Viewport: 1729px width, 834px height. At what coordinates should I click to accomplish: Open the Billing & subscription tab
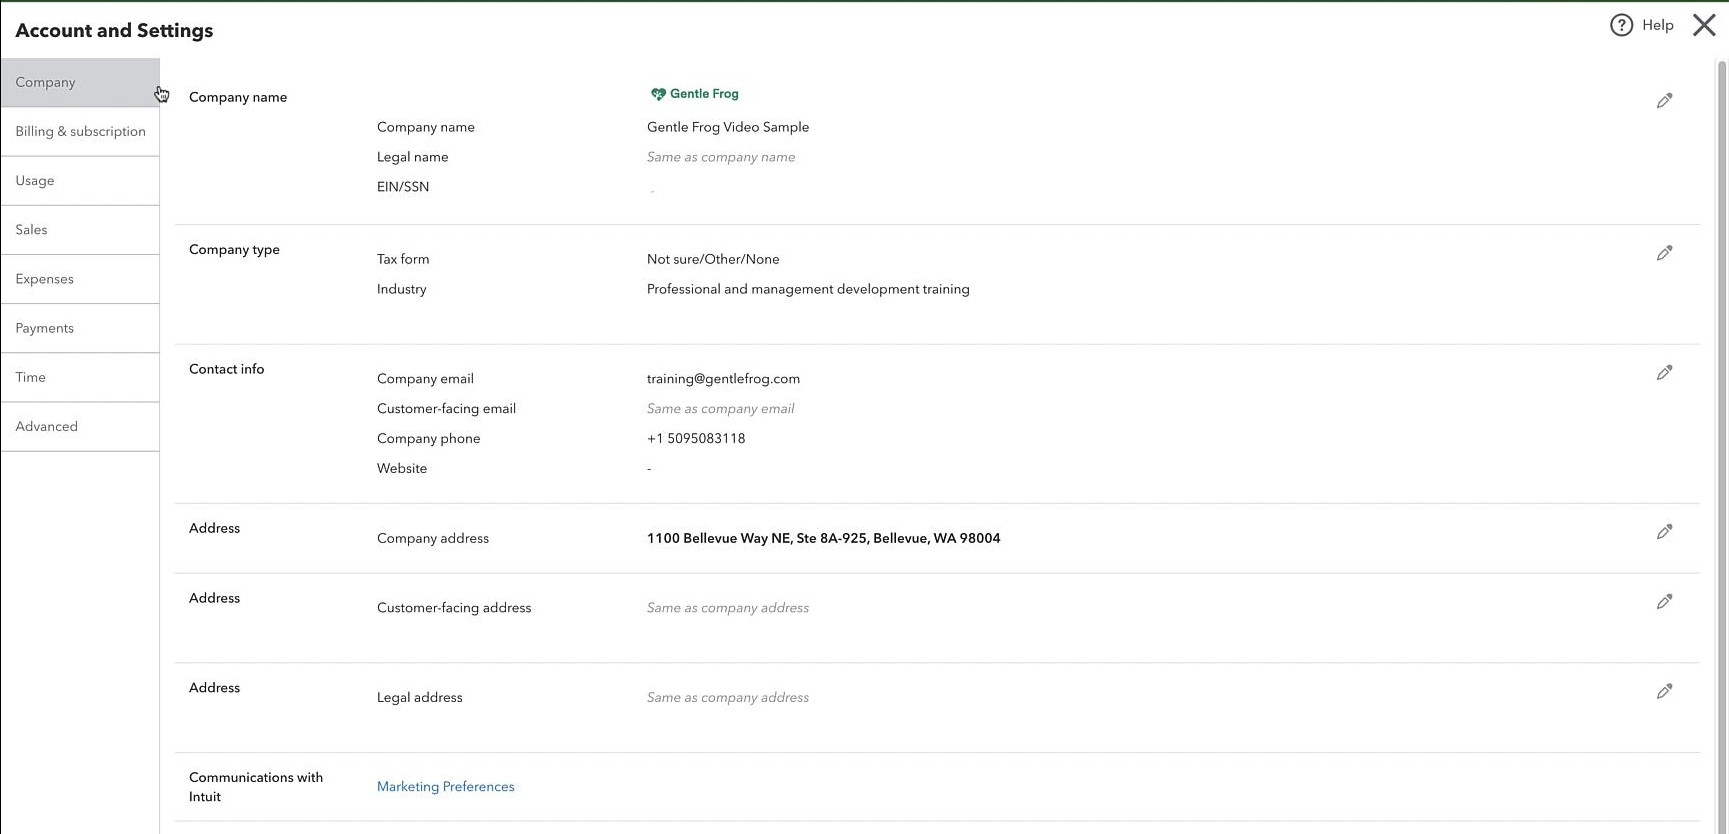click(x=80, y=132)
